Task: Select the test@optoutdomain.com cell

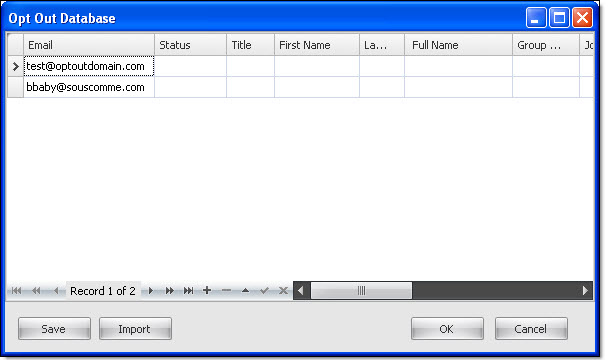Action: pos(89,66)
